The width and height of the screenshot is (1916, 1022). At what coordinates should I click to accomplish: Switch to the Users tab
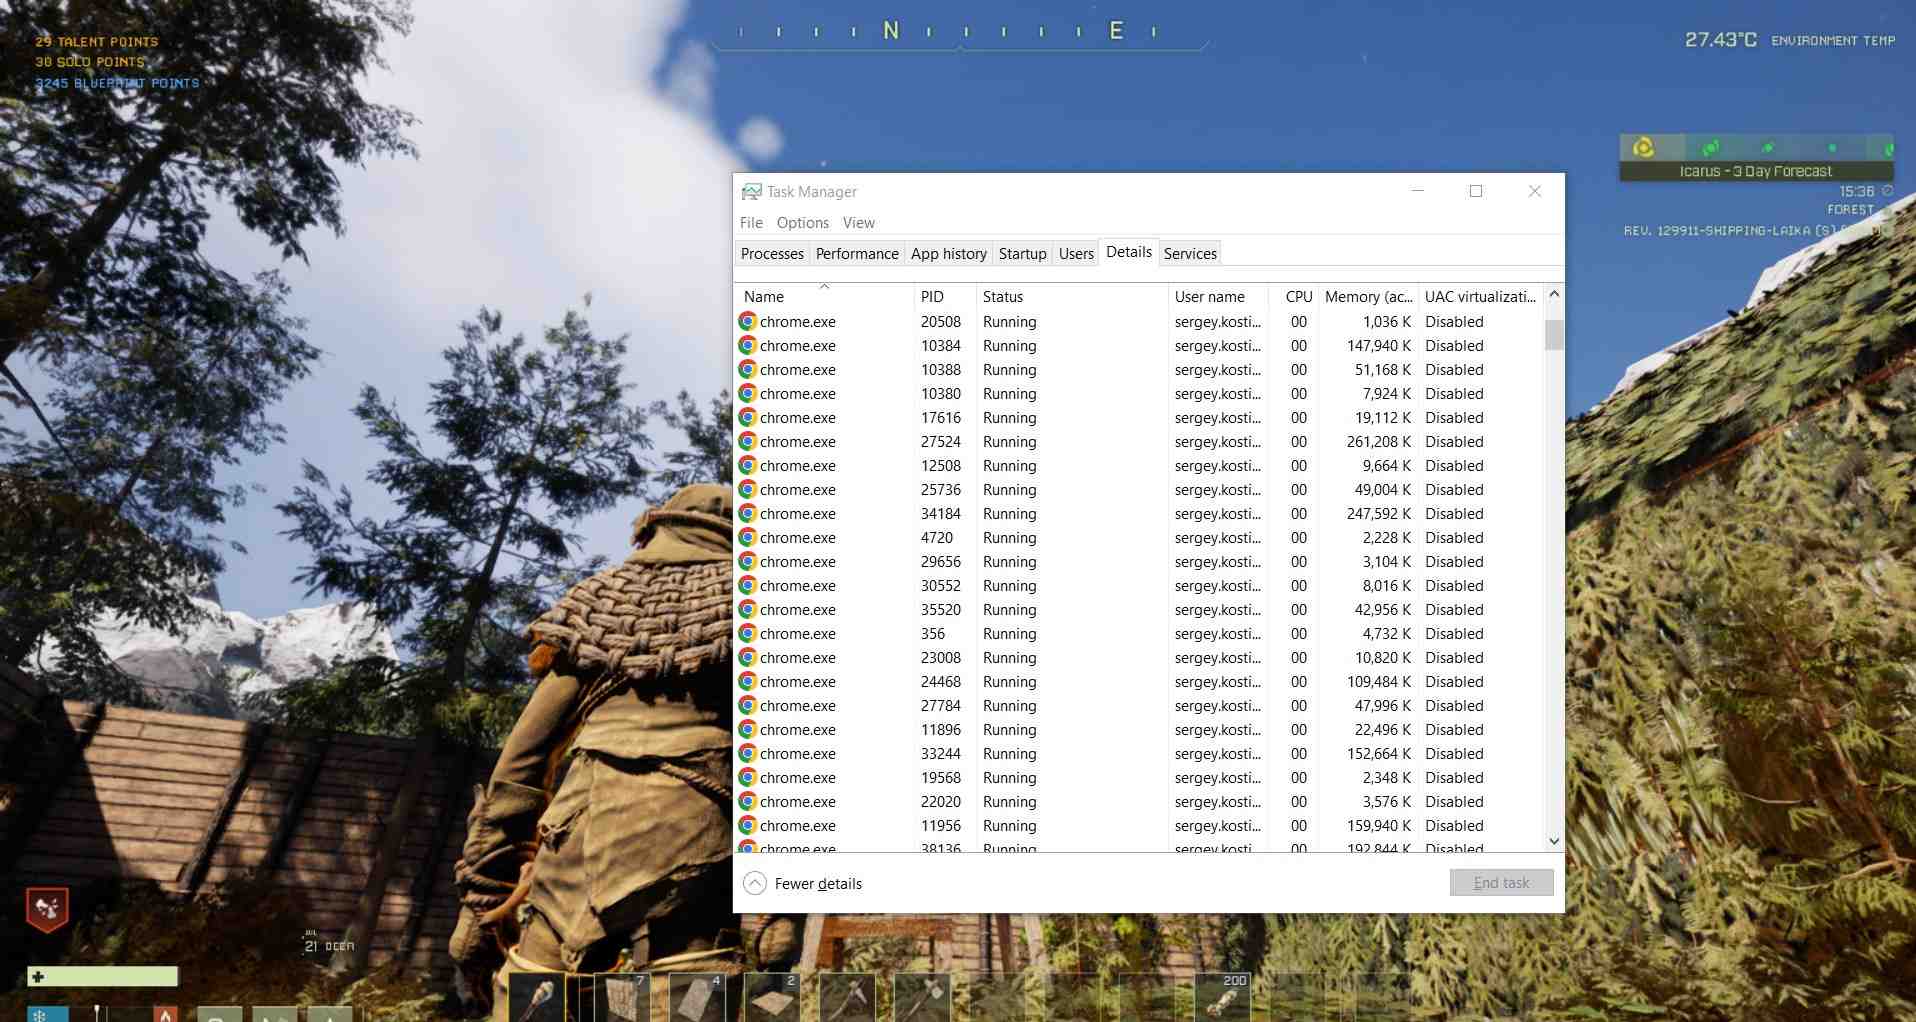pos(1076,253)
